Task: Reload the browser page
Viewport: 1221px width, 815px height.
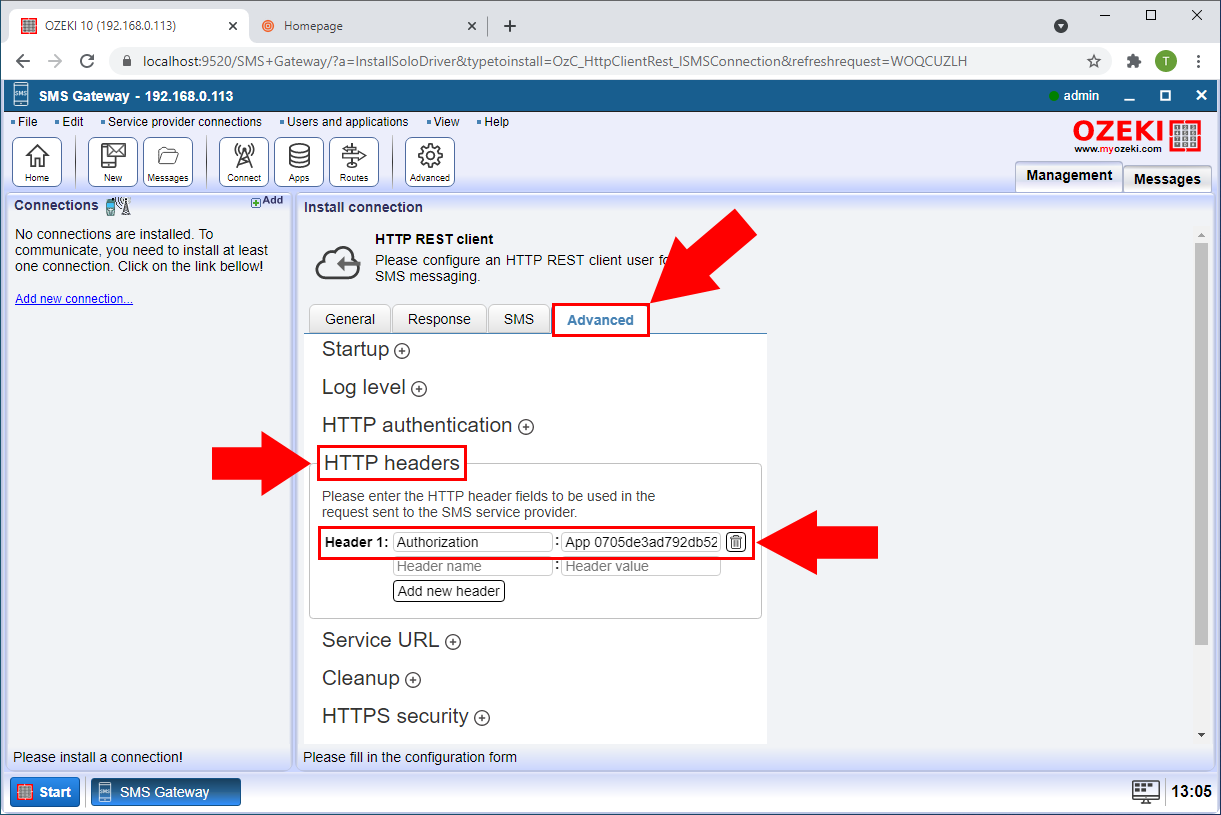Action: pos(87,61)
